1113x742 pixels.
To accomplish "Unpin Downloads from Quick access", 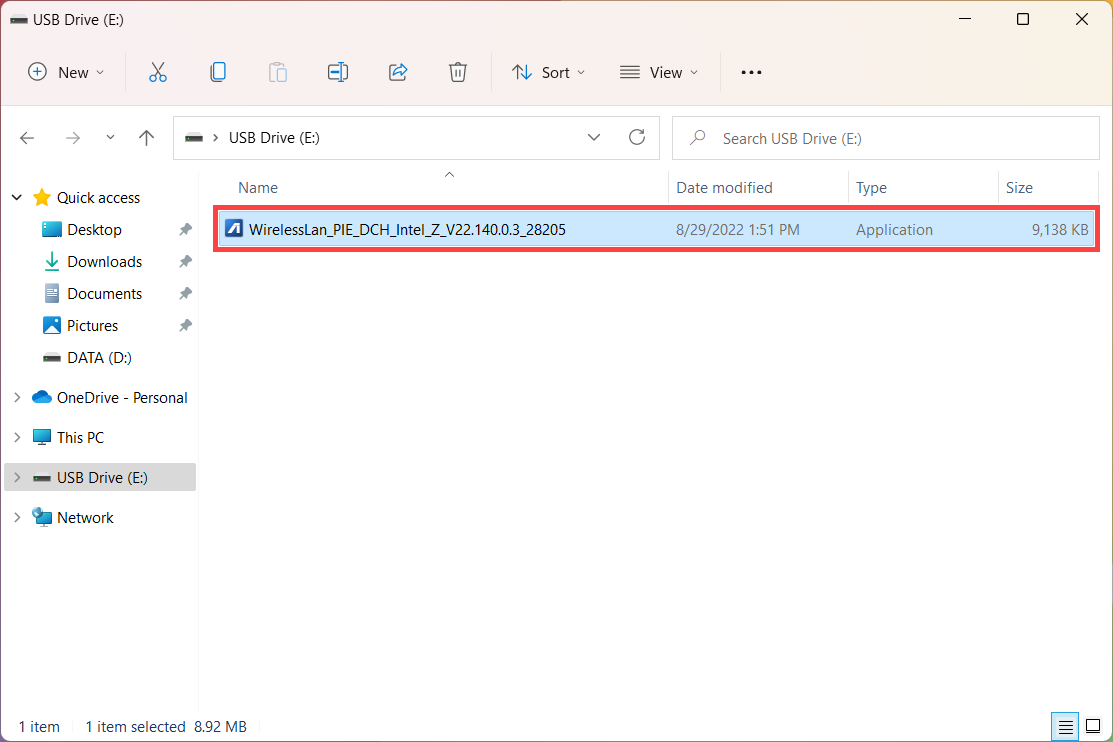I will pyautogui.click(x=185, y=261).
